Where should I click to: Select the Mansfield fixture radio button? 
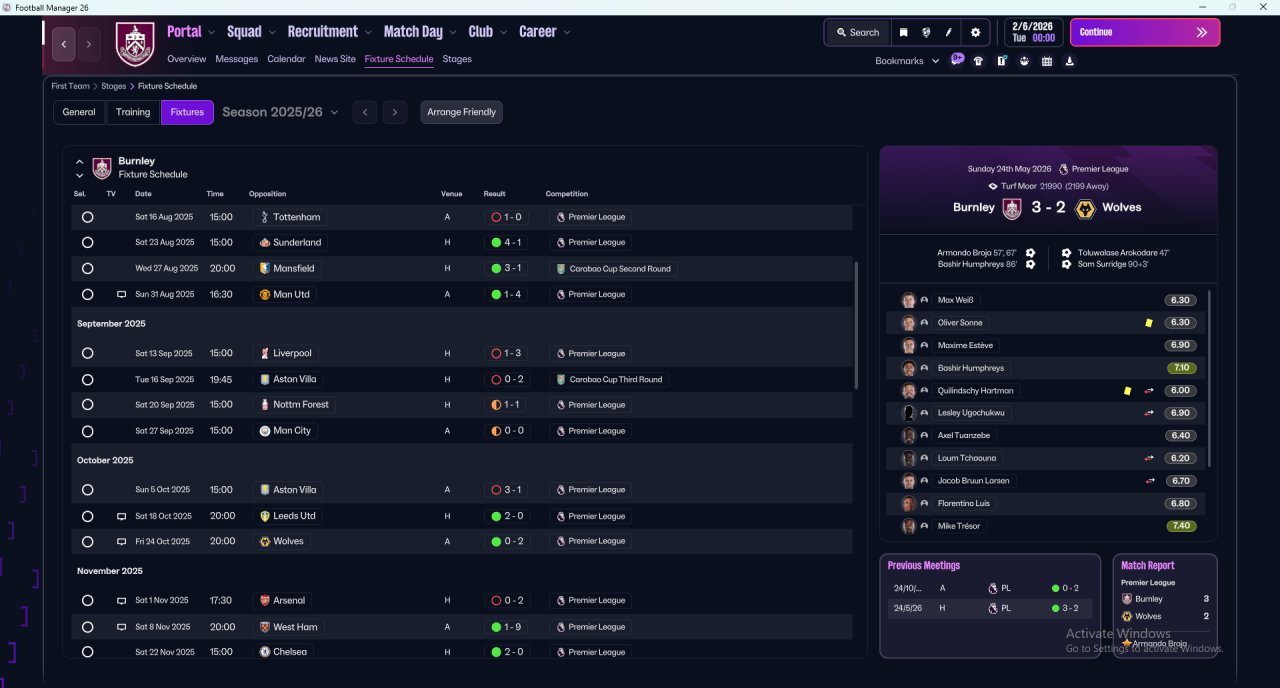click(87, 268)
